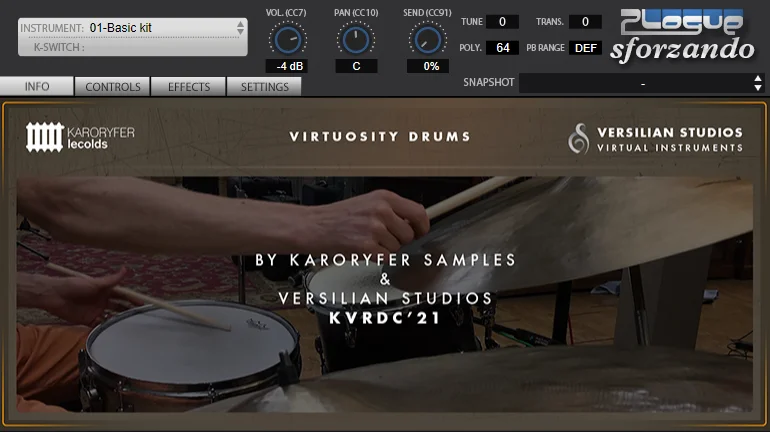
Task: Click the PB RANGE value DEF
Action: tap(585, 48)
